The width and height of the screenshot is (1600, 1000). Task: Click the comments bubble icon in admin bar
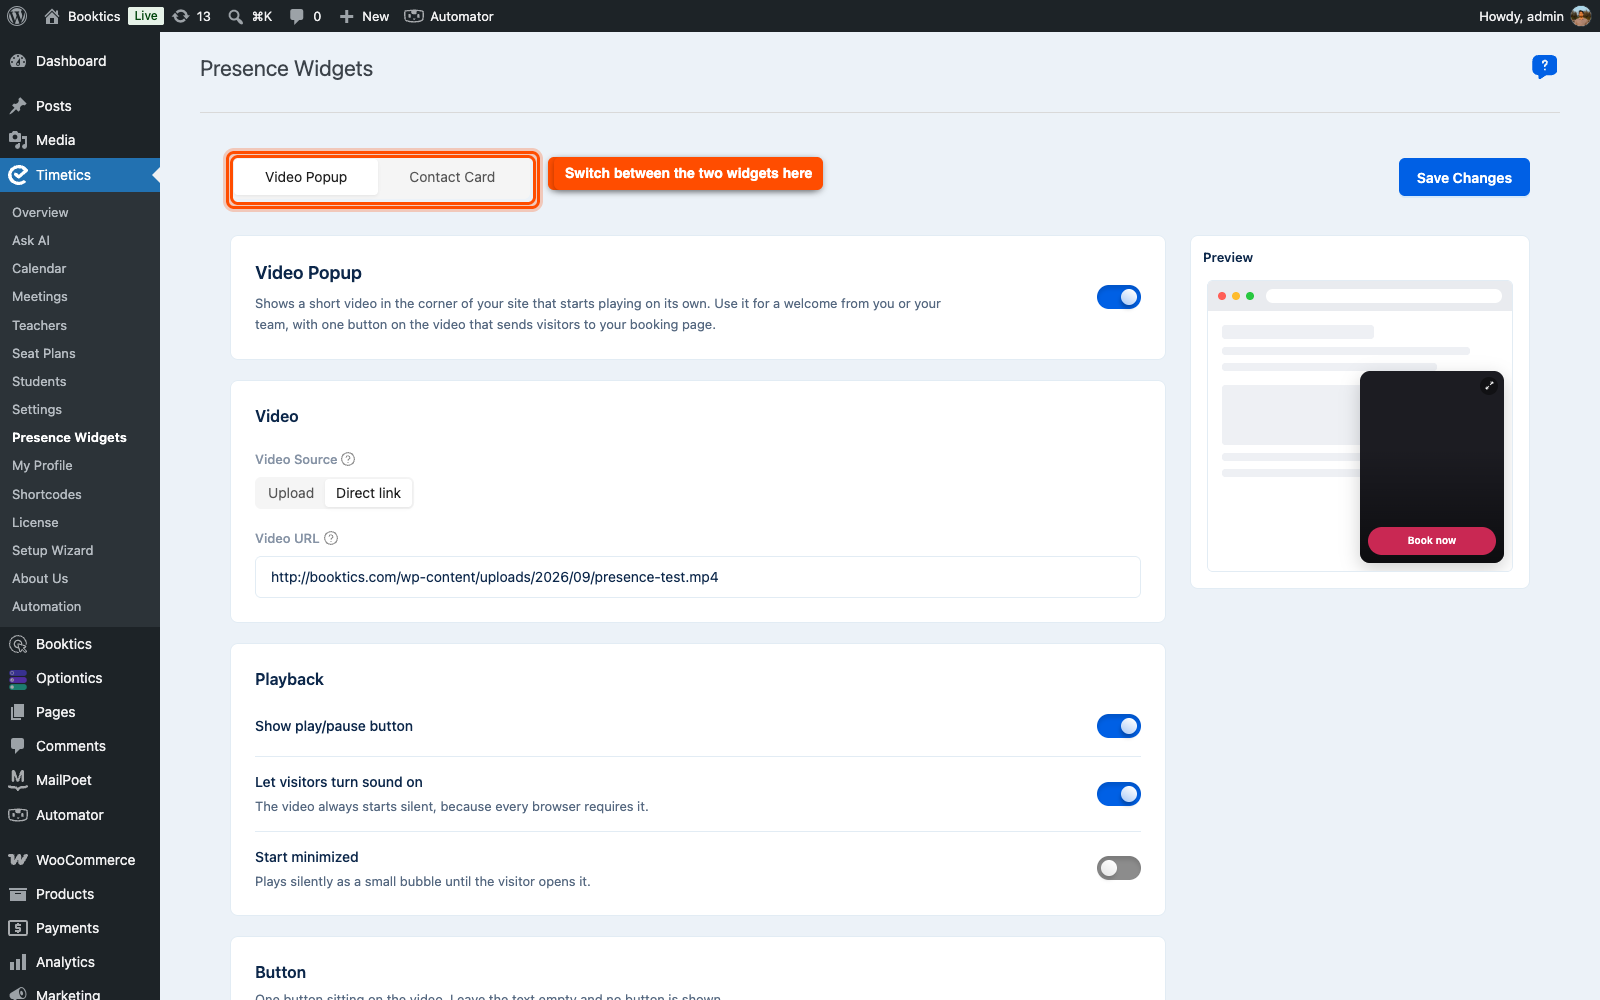point(297,16)
